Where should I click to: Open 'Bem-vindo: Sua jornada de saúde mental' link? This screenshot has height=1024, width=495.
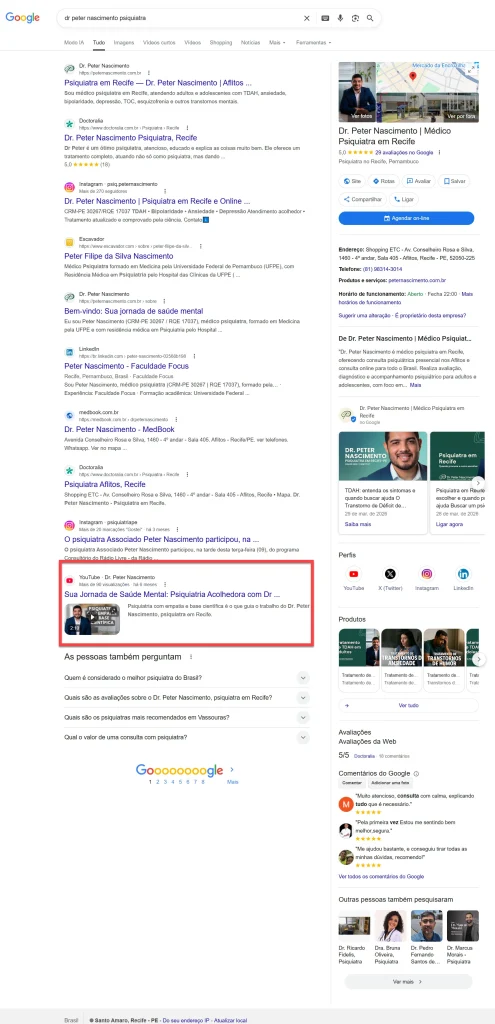(x=133, y=312)
